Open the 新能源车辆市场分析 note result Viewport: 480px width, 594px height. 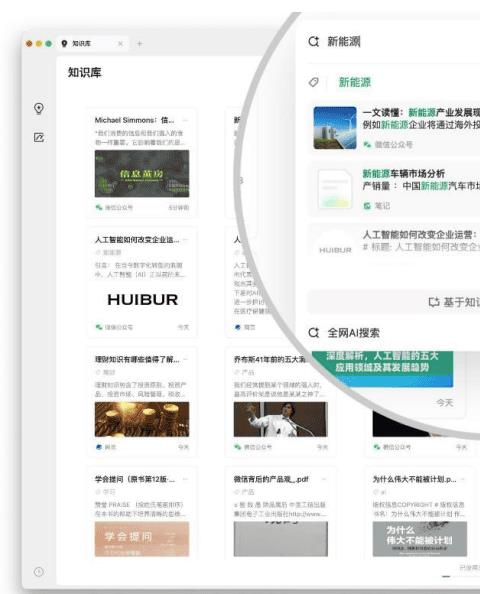coord(403,174)
